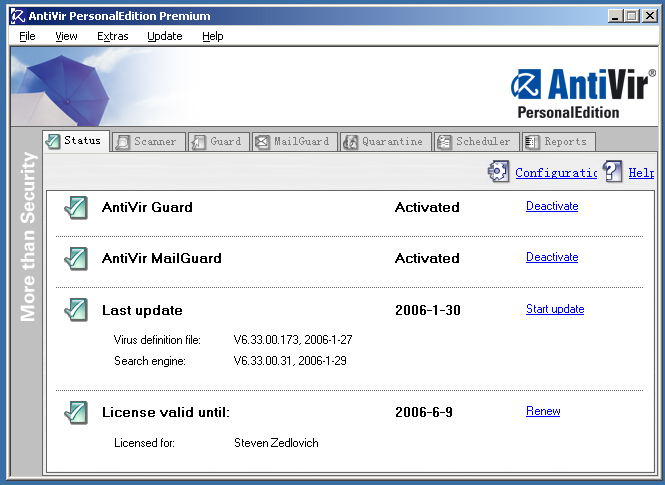Click the MailGuard envelope icon
The height and width of the screenshot is (485, 665).
click(262, 142)
